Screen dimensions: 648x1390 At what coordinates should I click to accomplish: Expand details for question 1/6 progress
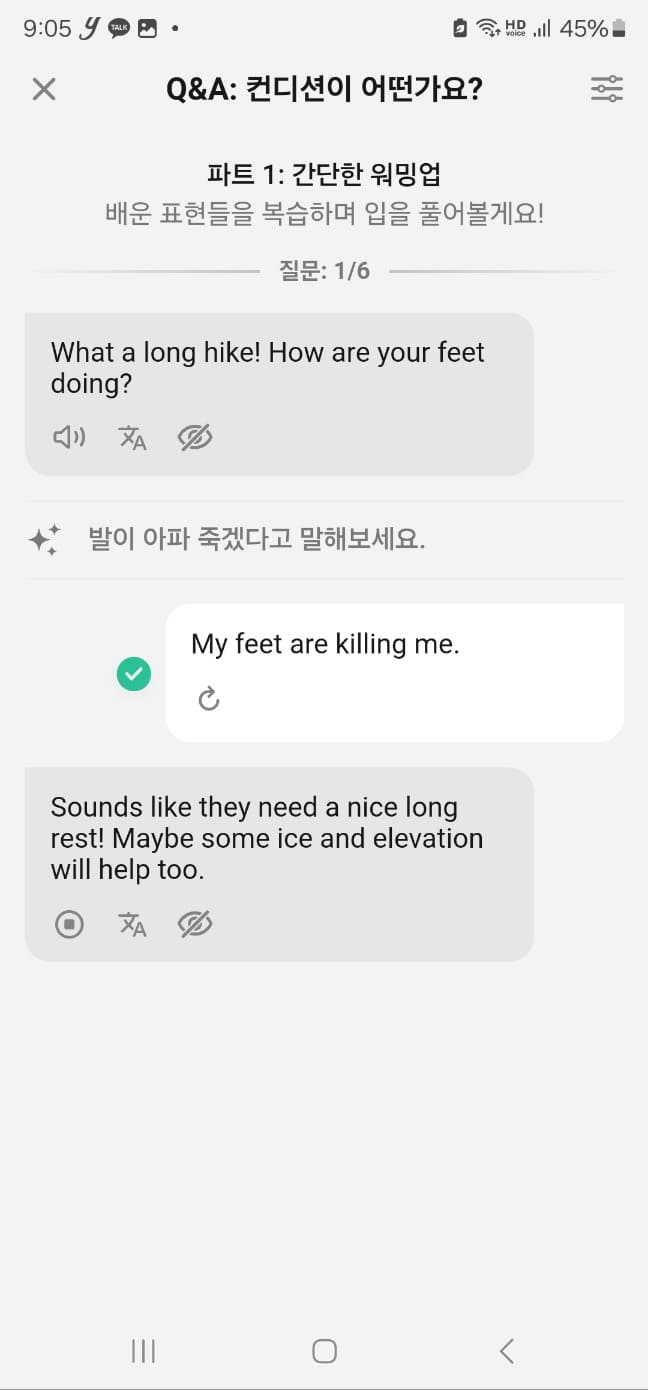323,269
